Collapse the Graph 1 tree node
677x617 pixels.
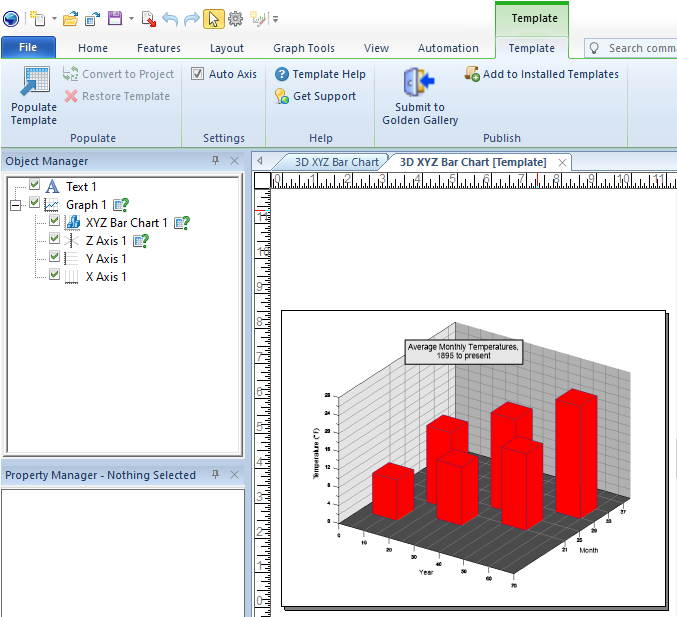pos(15,204)
